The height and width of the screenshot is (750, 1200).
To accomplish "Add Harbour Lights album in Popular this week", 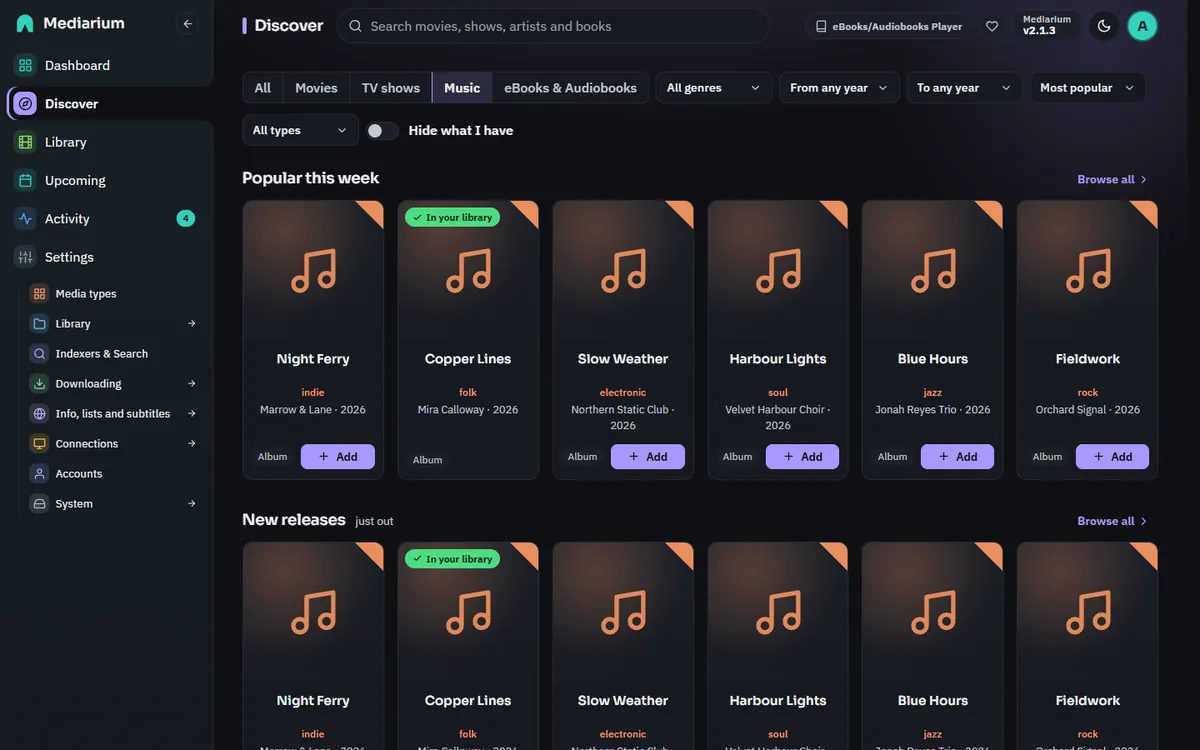I will pyautogui.click(x=803, y=457).
